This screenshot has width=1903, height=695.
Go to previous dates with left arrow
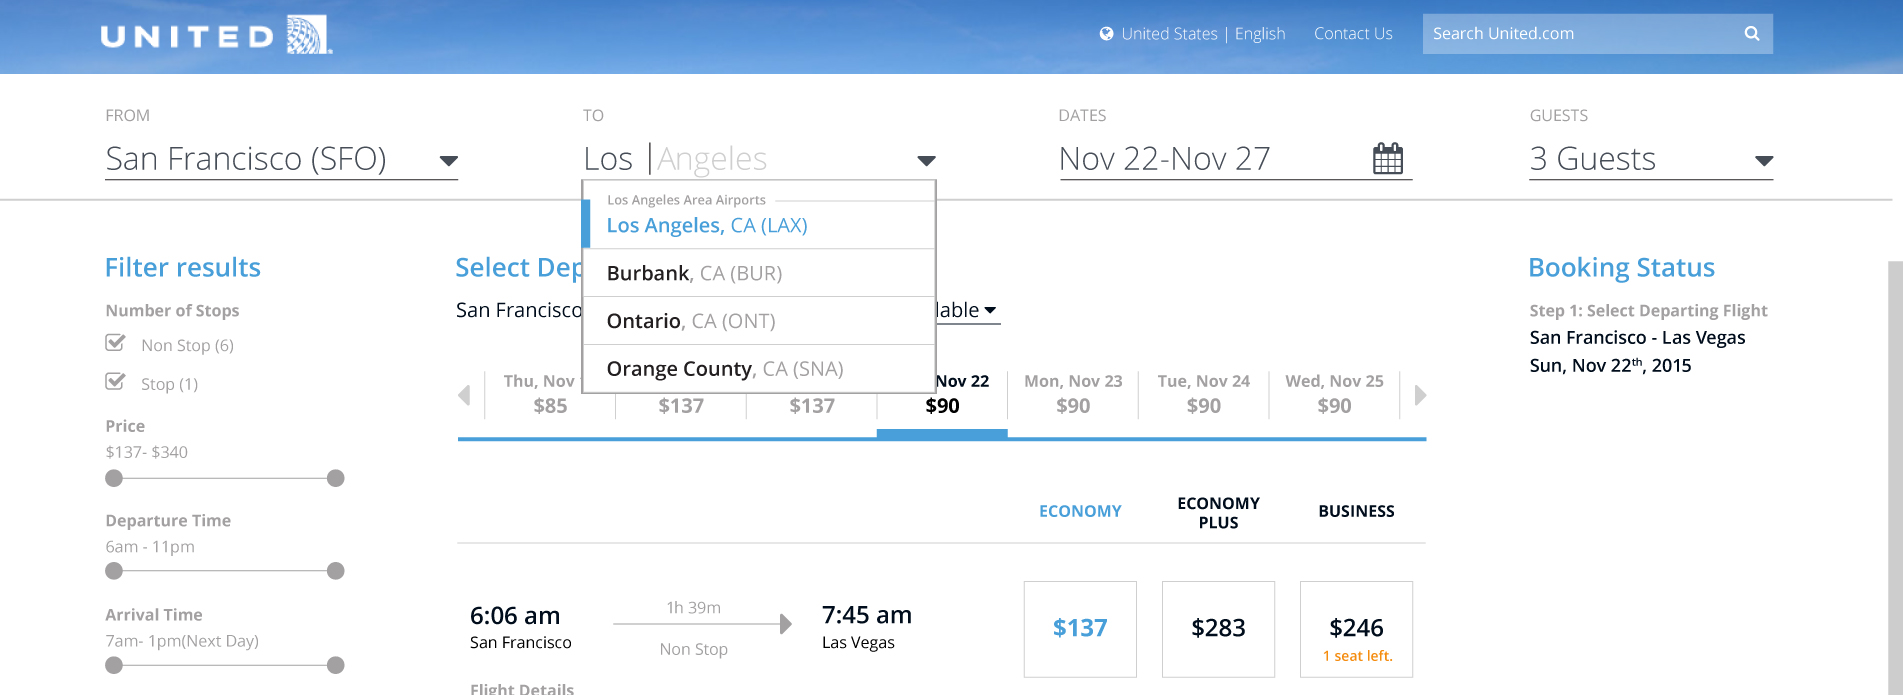464,395
